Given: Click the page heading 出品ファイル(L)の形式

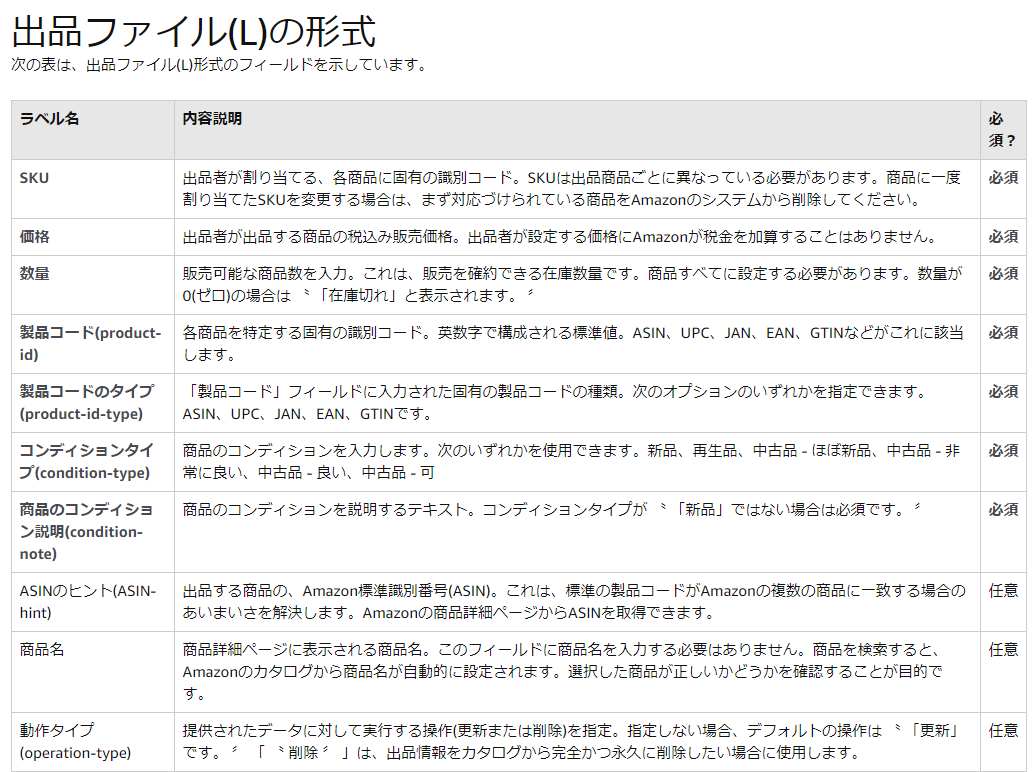Looking at the screenshot, I should (x=193, y=32).
